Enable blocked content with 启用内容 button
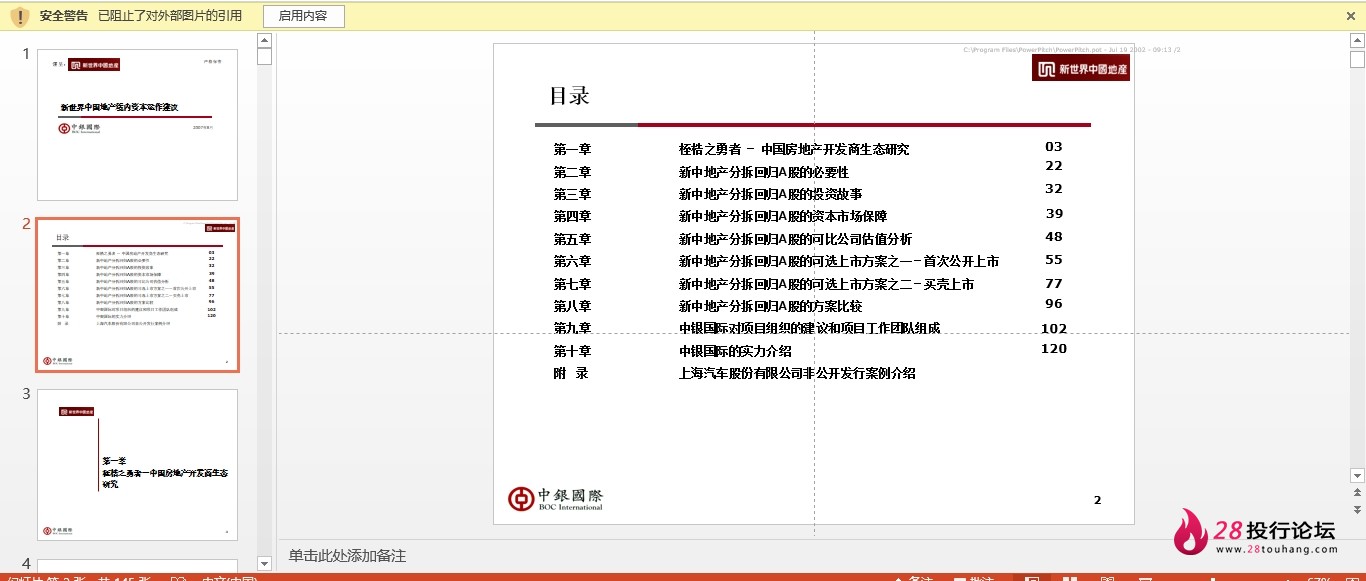Screen dimensions: 1366x581 (x=303, y=16)
